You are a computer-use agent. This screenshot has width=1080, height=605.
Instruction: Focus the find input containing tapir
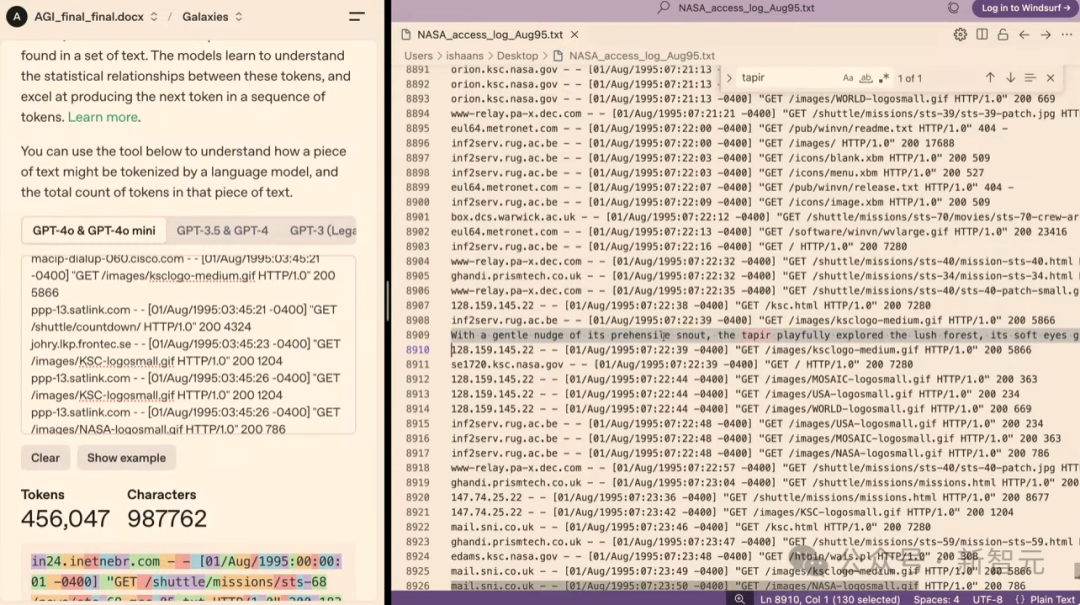pyautogui.click(x=787, y=78)
